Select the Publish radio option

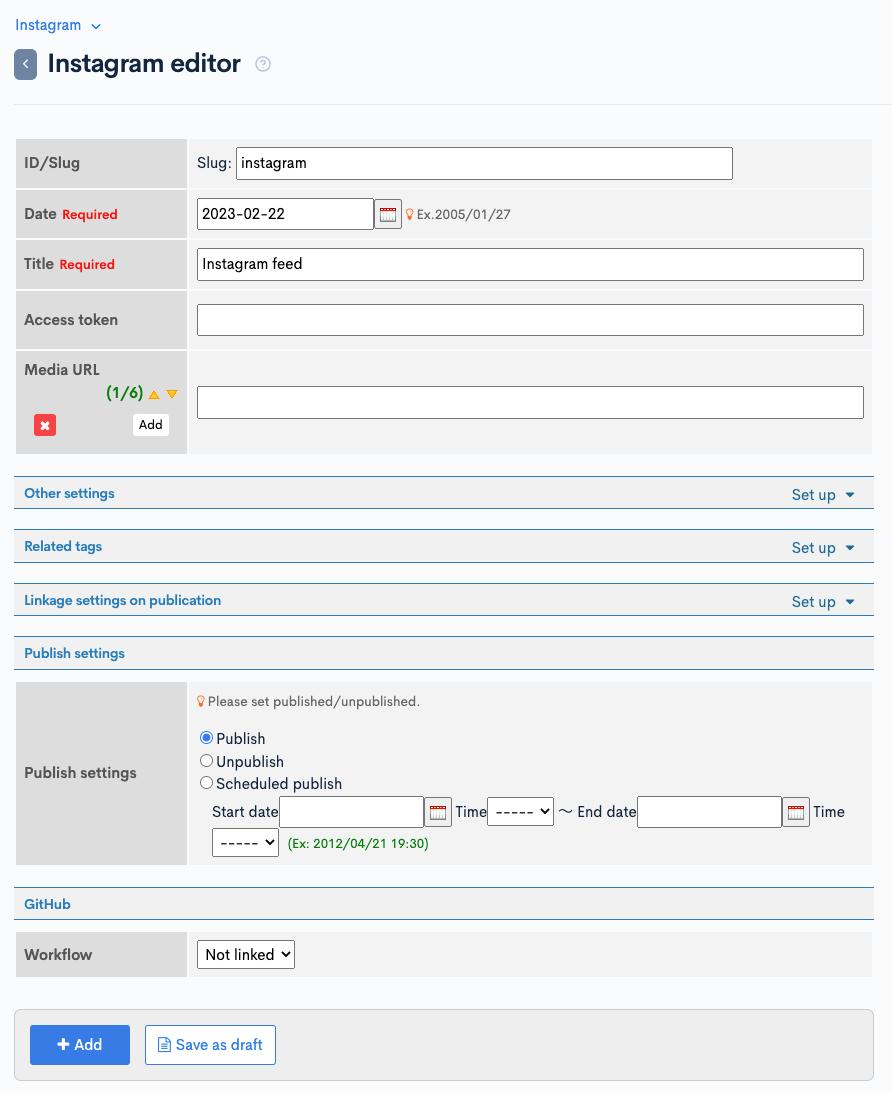(206, 737)
